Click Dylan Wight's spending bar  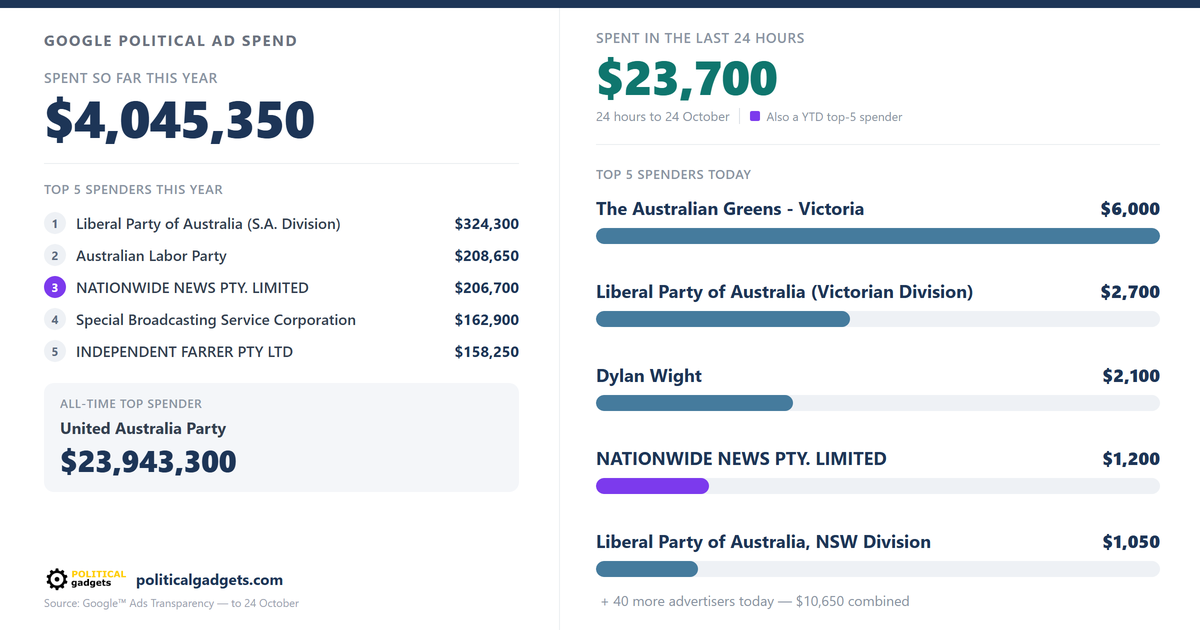point(878,403)
